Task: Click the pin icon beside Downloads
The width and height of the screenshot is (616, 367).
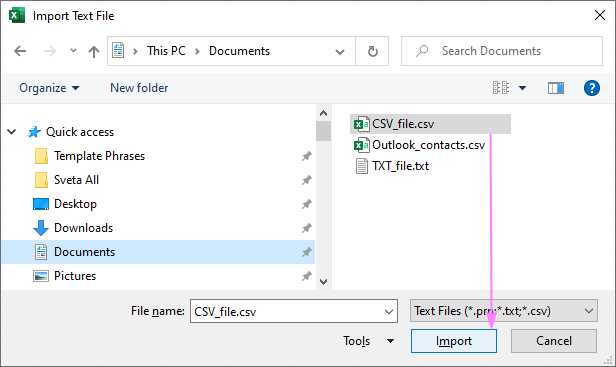Action: (306, 228)
